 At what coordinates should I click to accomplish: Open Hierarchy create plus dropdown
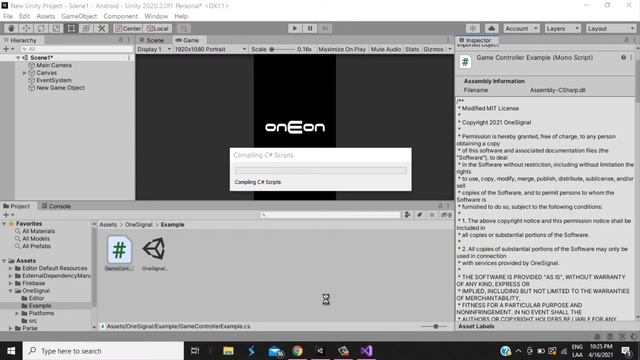pos(8,49)
